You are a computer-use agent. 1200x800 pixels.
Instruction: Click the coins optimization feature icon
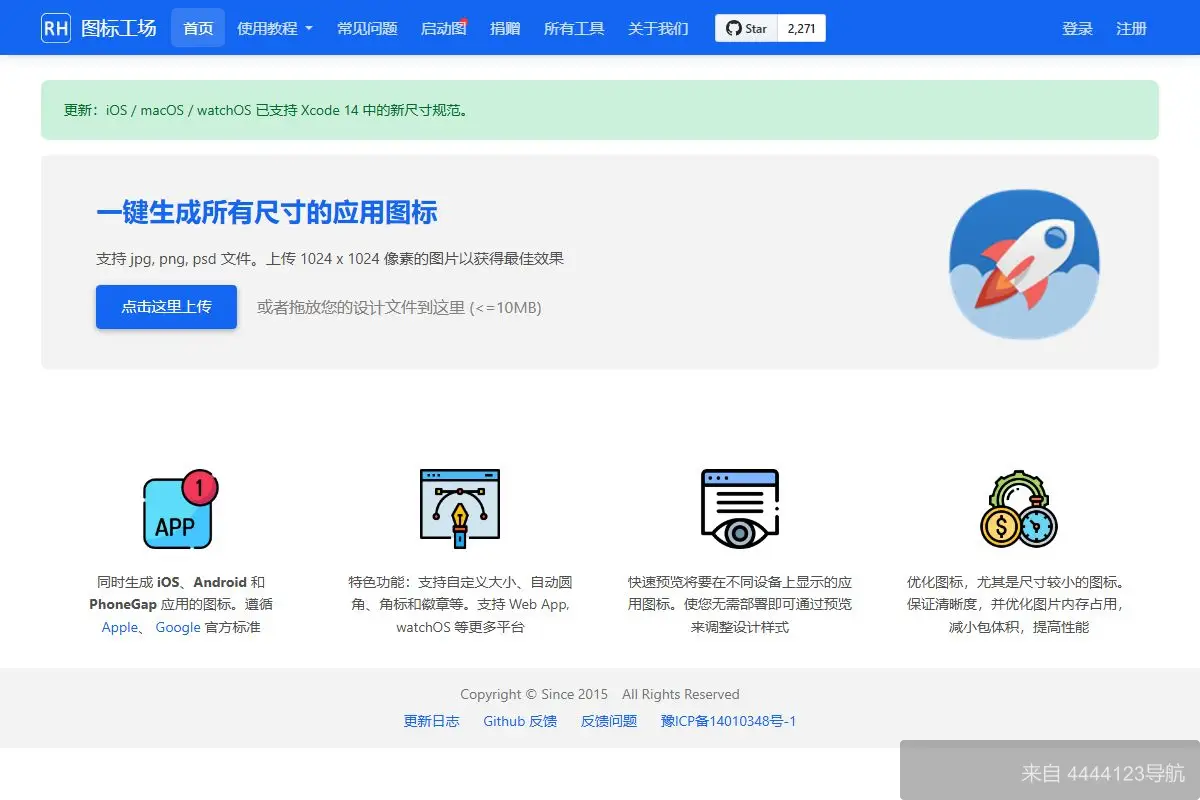click(1017, 507)
